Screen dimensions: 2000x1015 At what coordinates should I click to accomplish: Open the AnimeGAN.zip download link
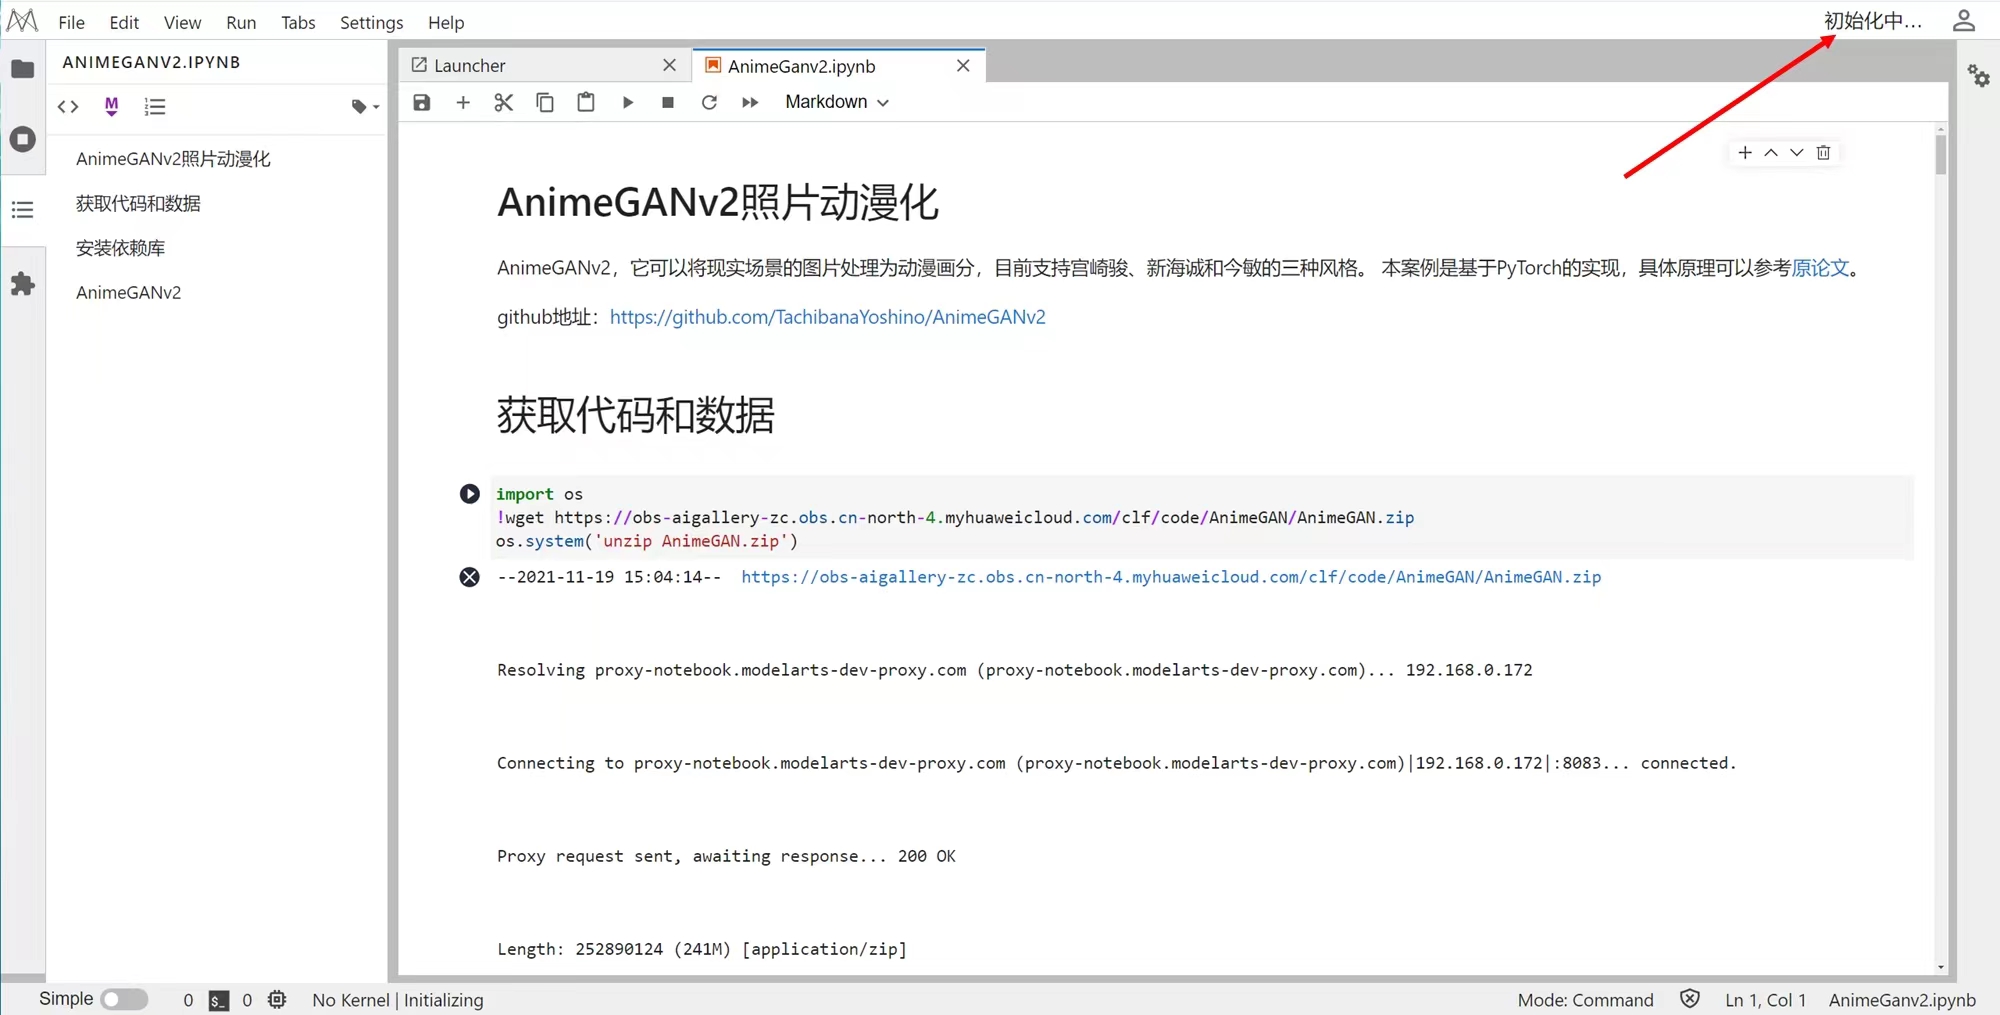pos(1168,577)
